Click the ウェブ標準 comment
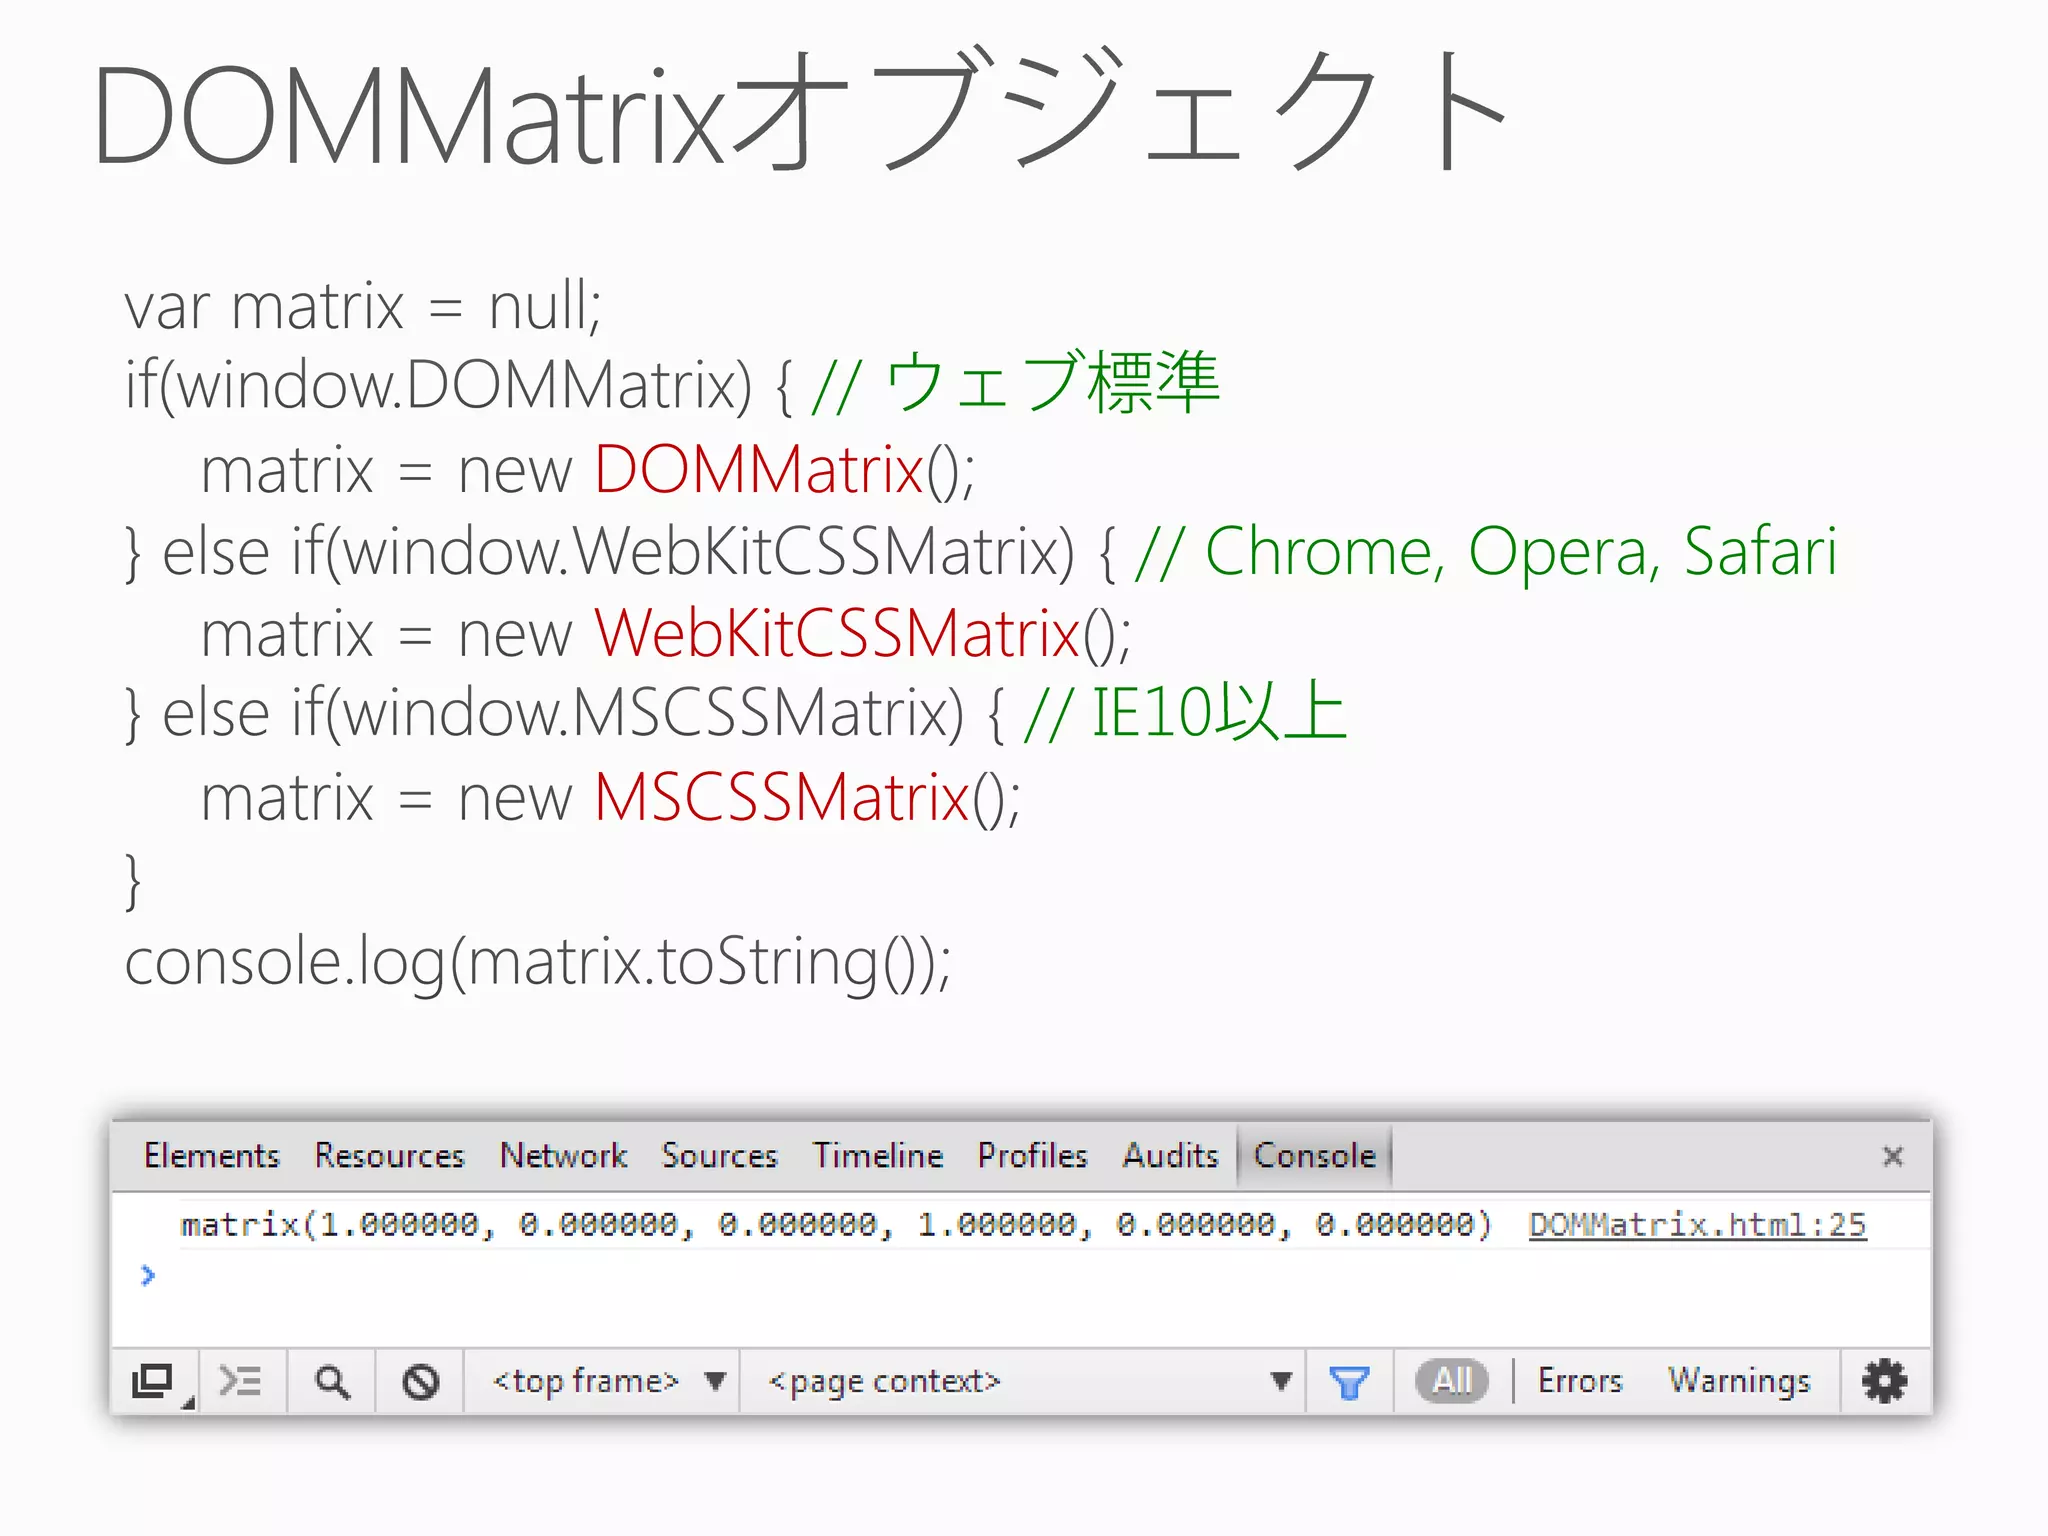This screenshot has width=2048, height=1536. coord(1017,383)
